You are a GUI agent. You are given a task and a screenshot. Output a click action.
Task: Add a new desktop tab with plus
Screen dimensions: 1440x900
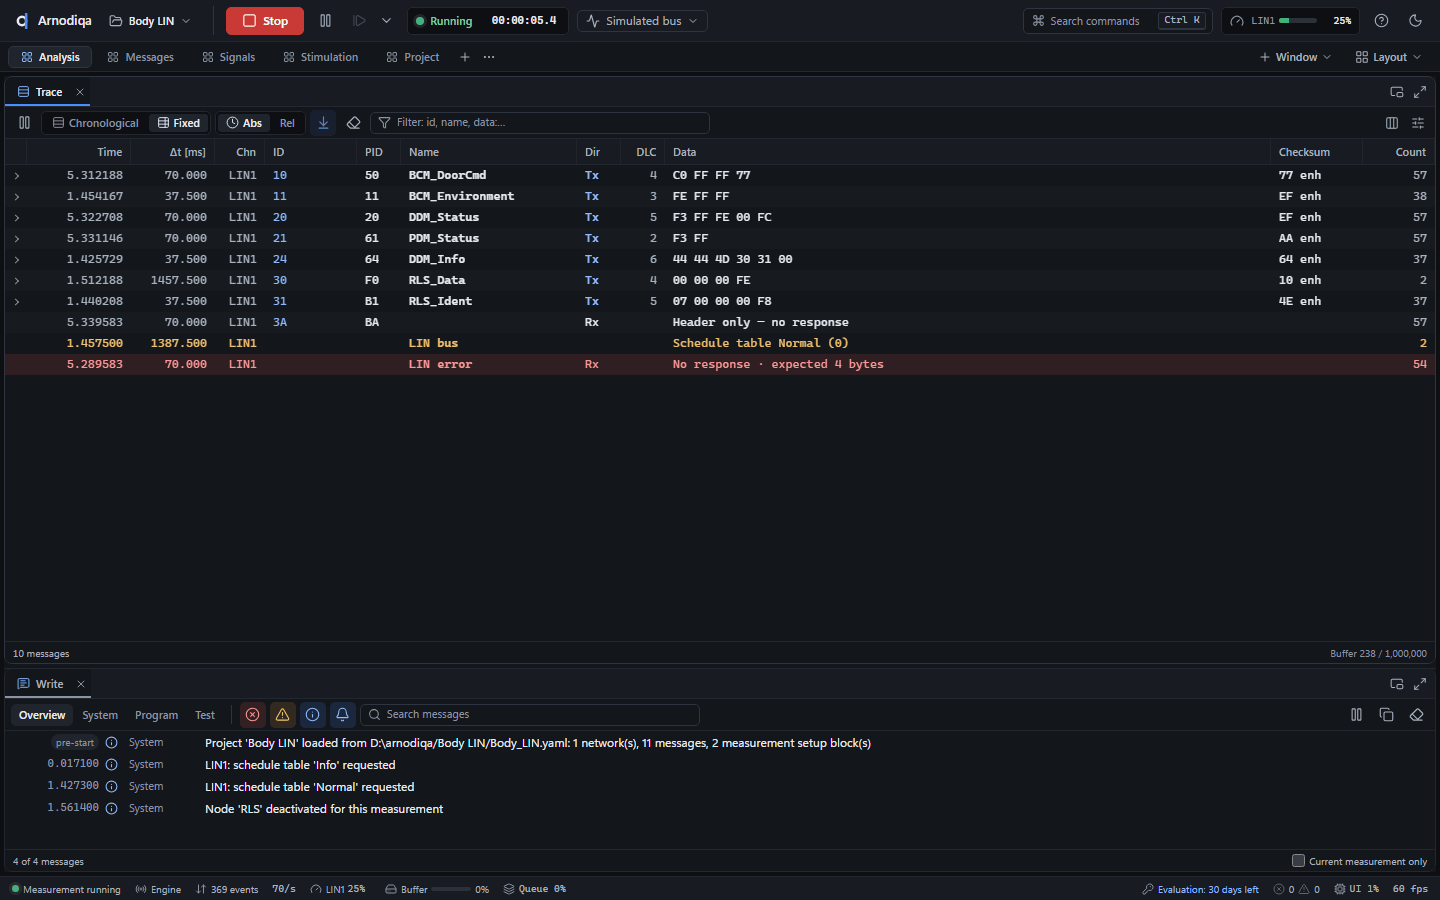click(x=465, y=57)
